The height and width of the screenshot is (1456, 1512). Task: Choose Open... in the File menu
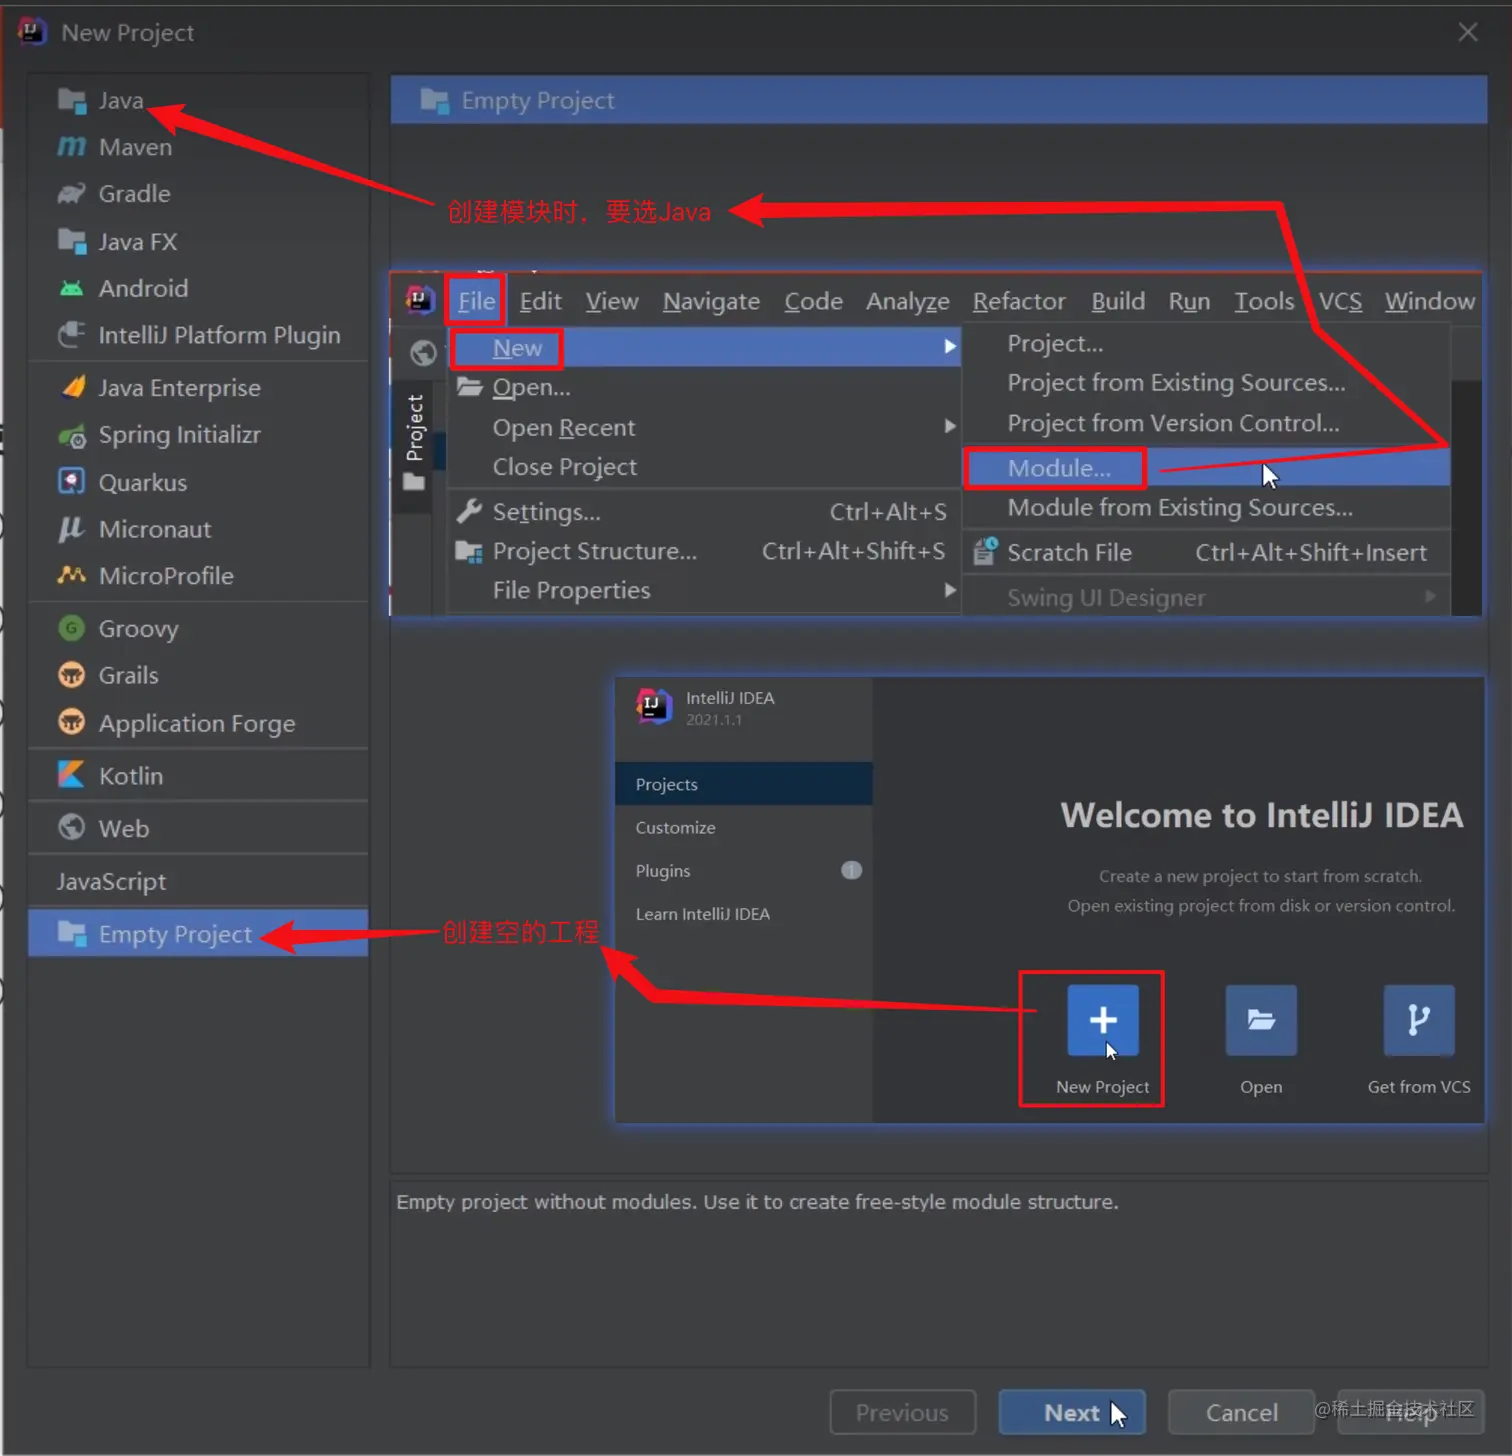(705, 387)
